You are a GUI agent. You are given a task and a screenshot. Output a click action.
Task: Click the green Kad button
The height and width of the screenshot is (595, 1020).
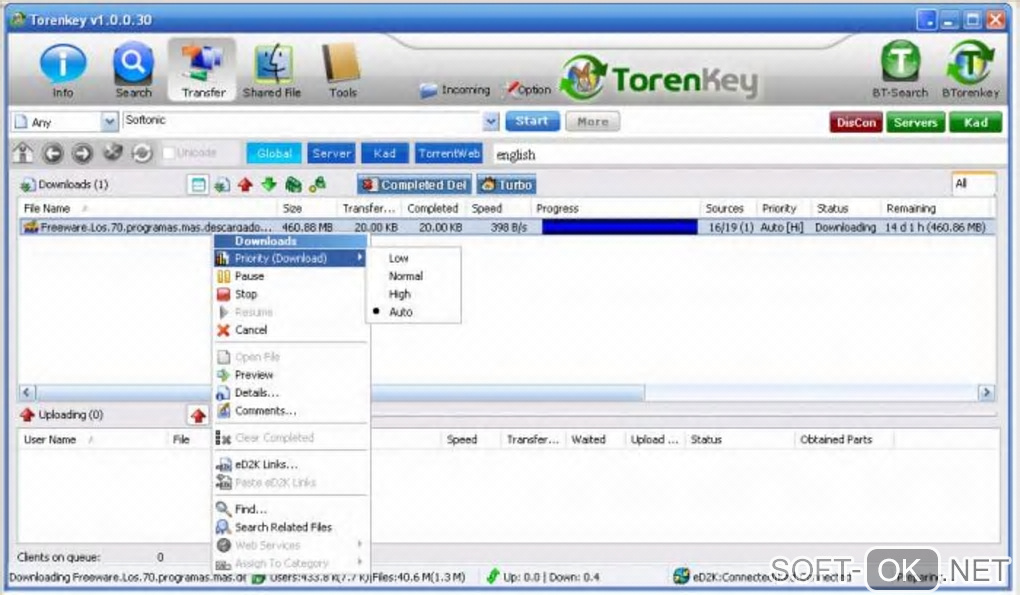coord(975,122)
